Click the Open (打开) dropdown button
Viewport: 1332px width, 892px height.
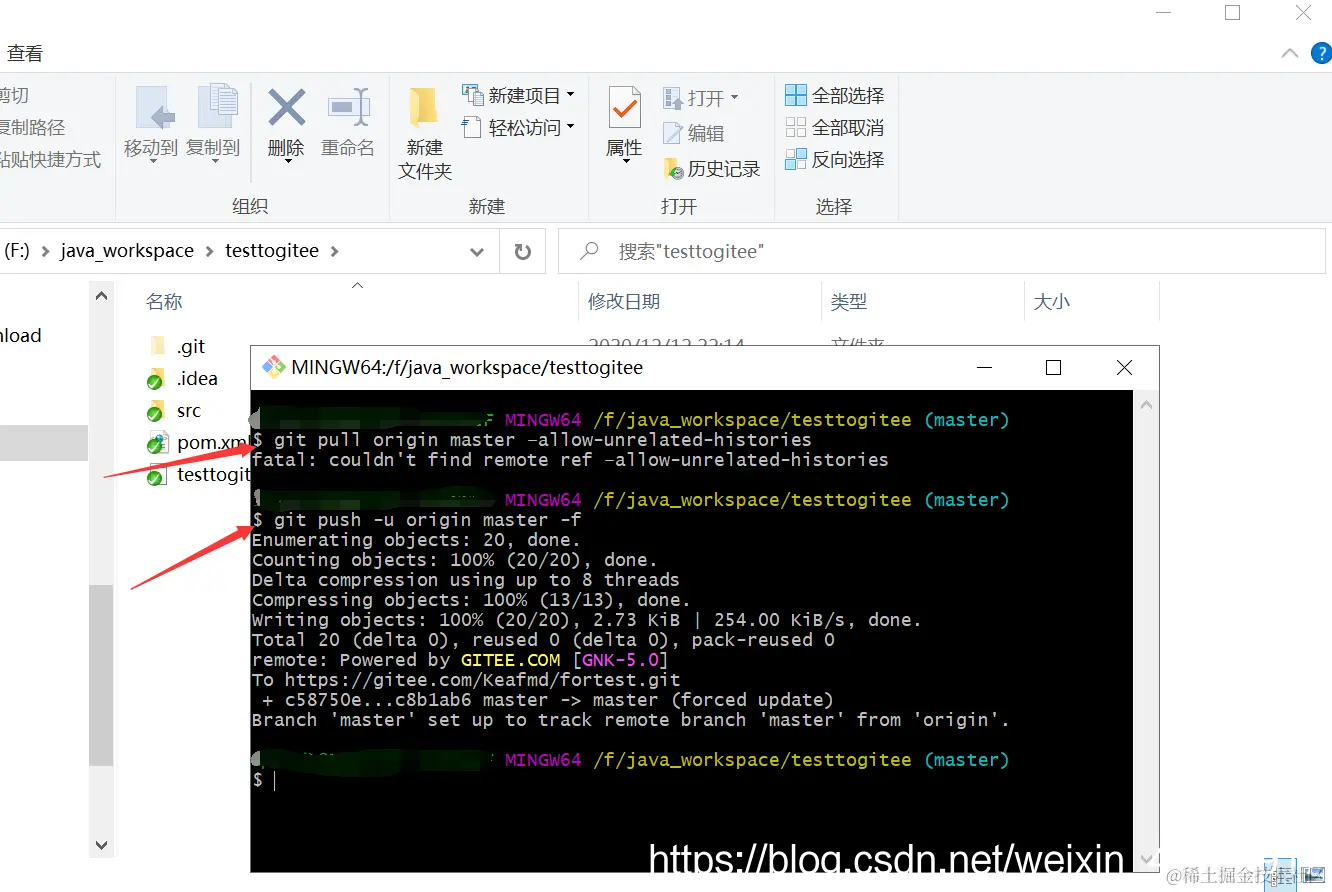pos(701,97)
